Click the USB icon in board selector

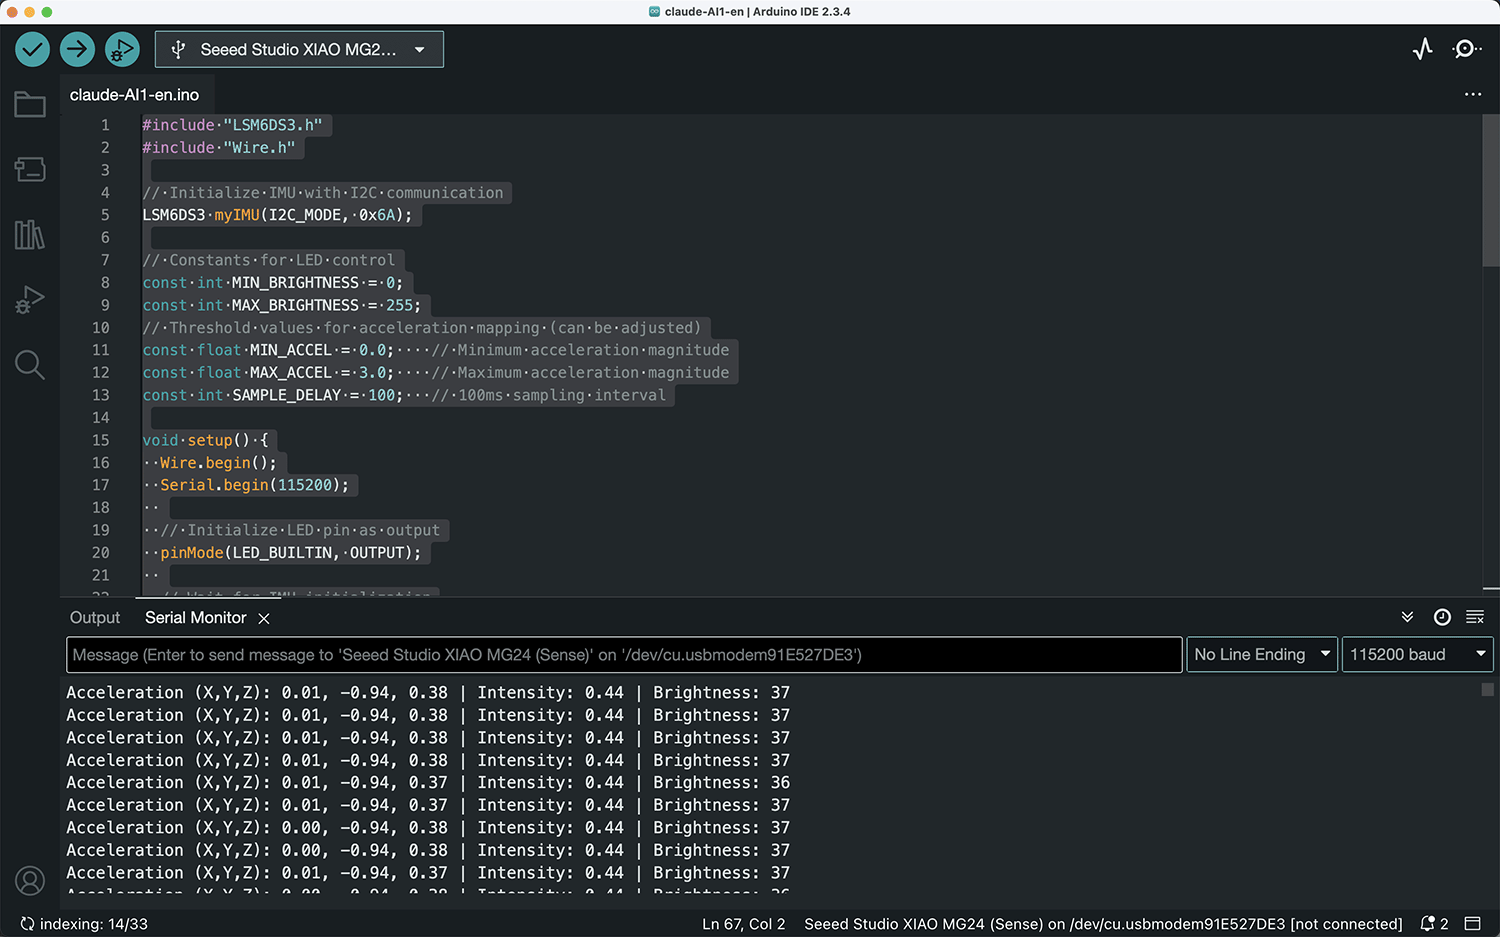[x=178, y=49]
